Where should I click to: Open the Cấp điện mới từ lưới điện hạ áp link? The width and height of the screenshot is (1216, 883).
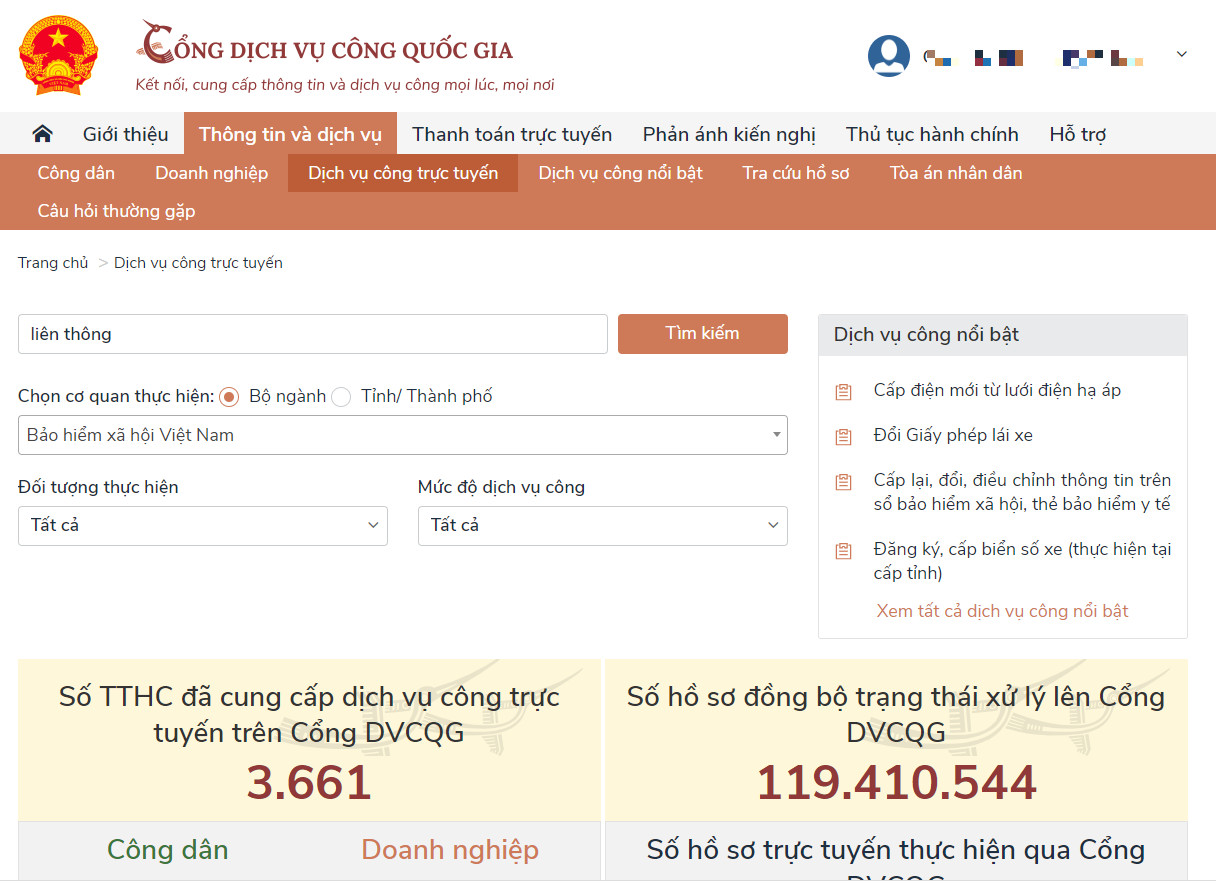pyautogui.click(x=997, y=390)
